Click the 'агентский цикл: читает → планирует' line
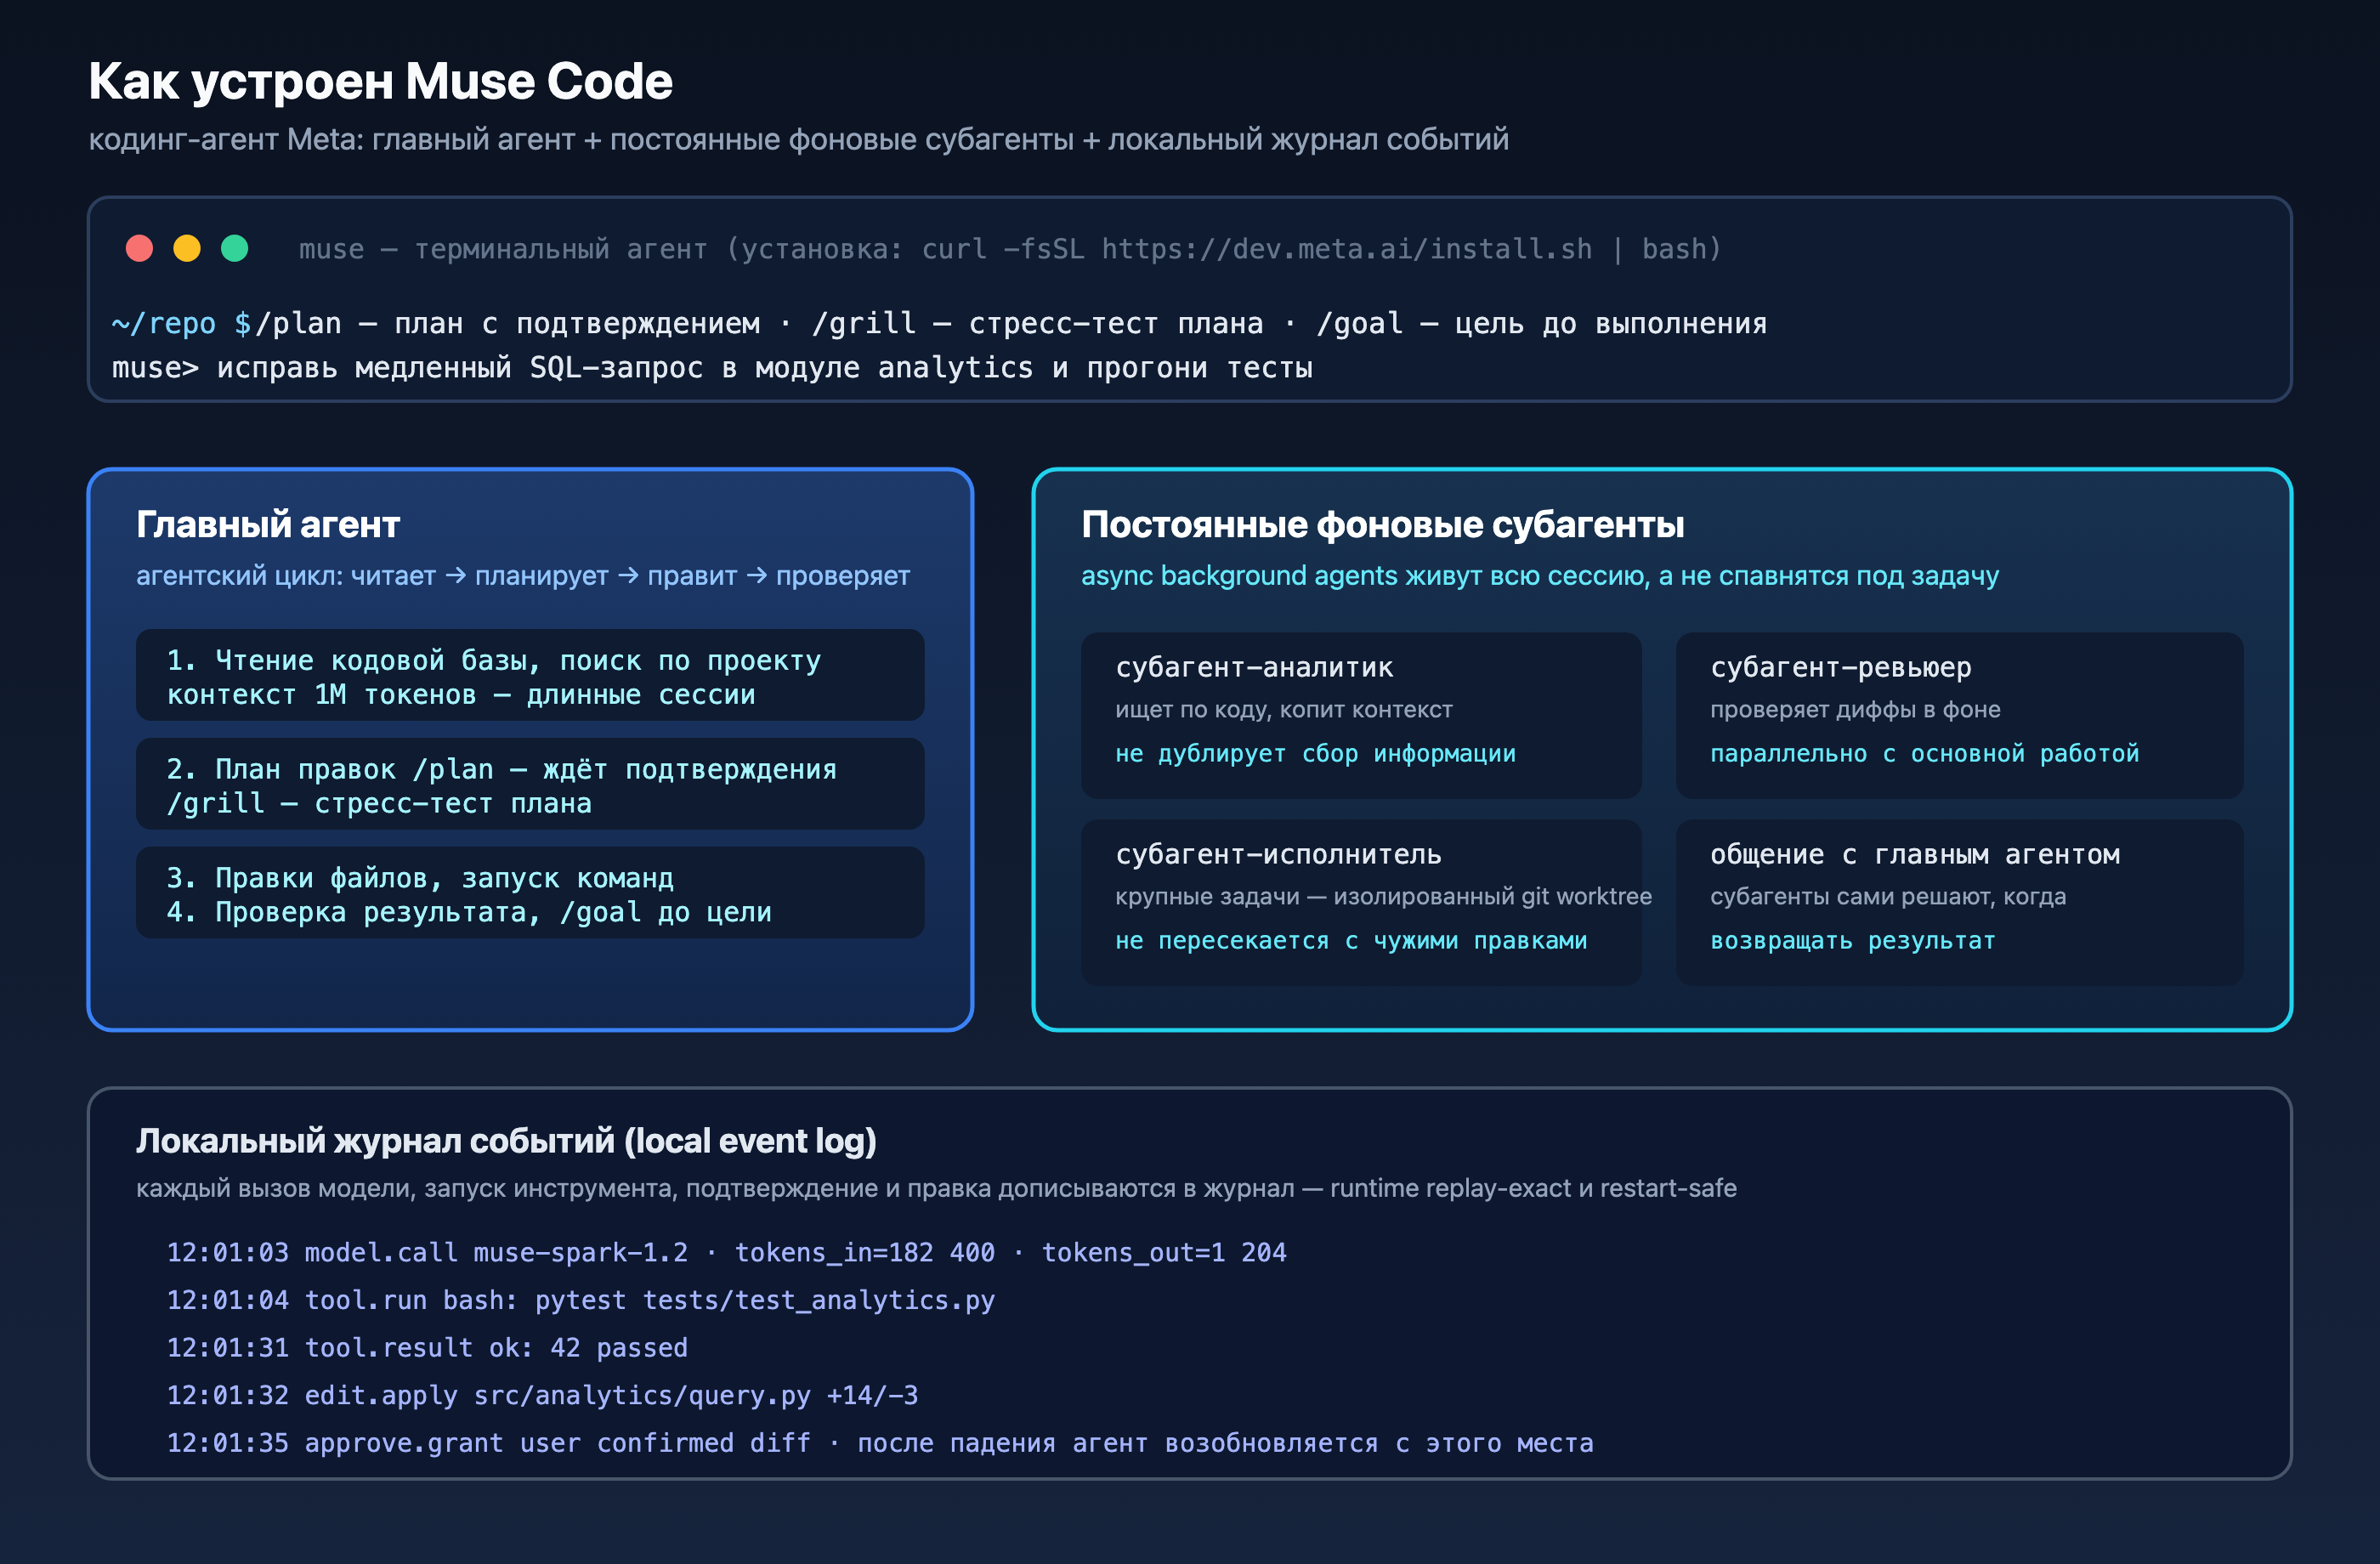 pos(523,576)
